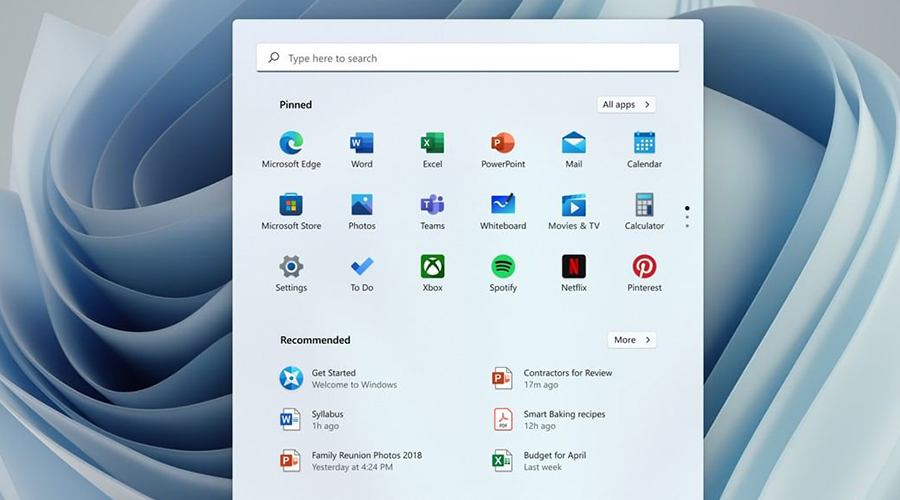Open the Photos app
The width and height of the screenshot is (900, 500).
(362, 205)
